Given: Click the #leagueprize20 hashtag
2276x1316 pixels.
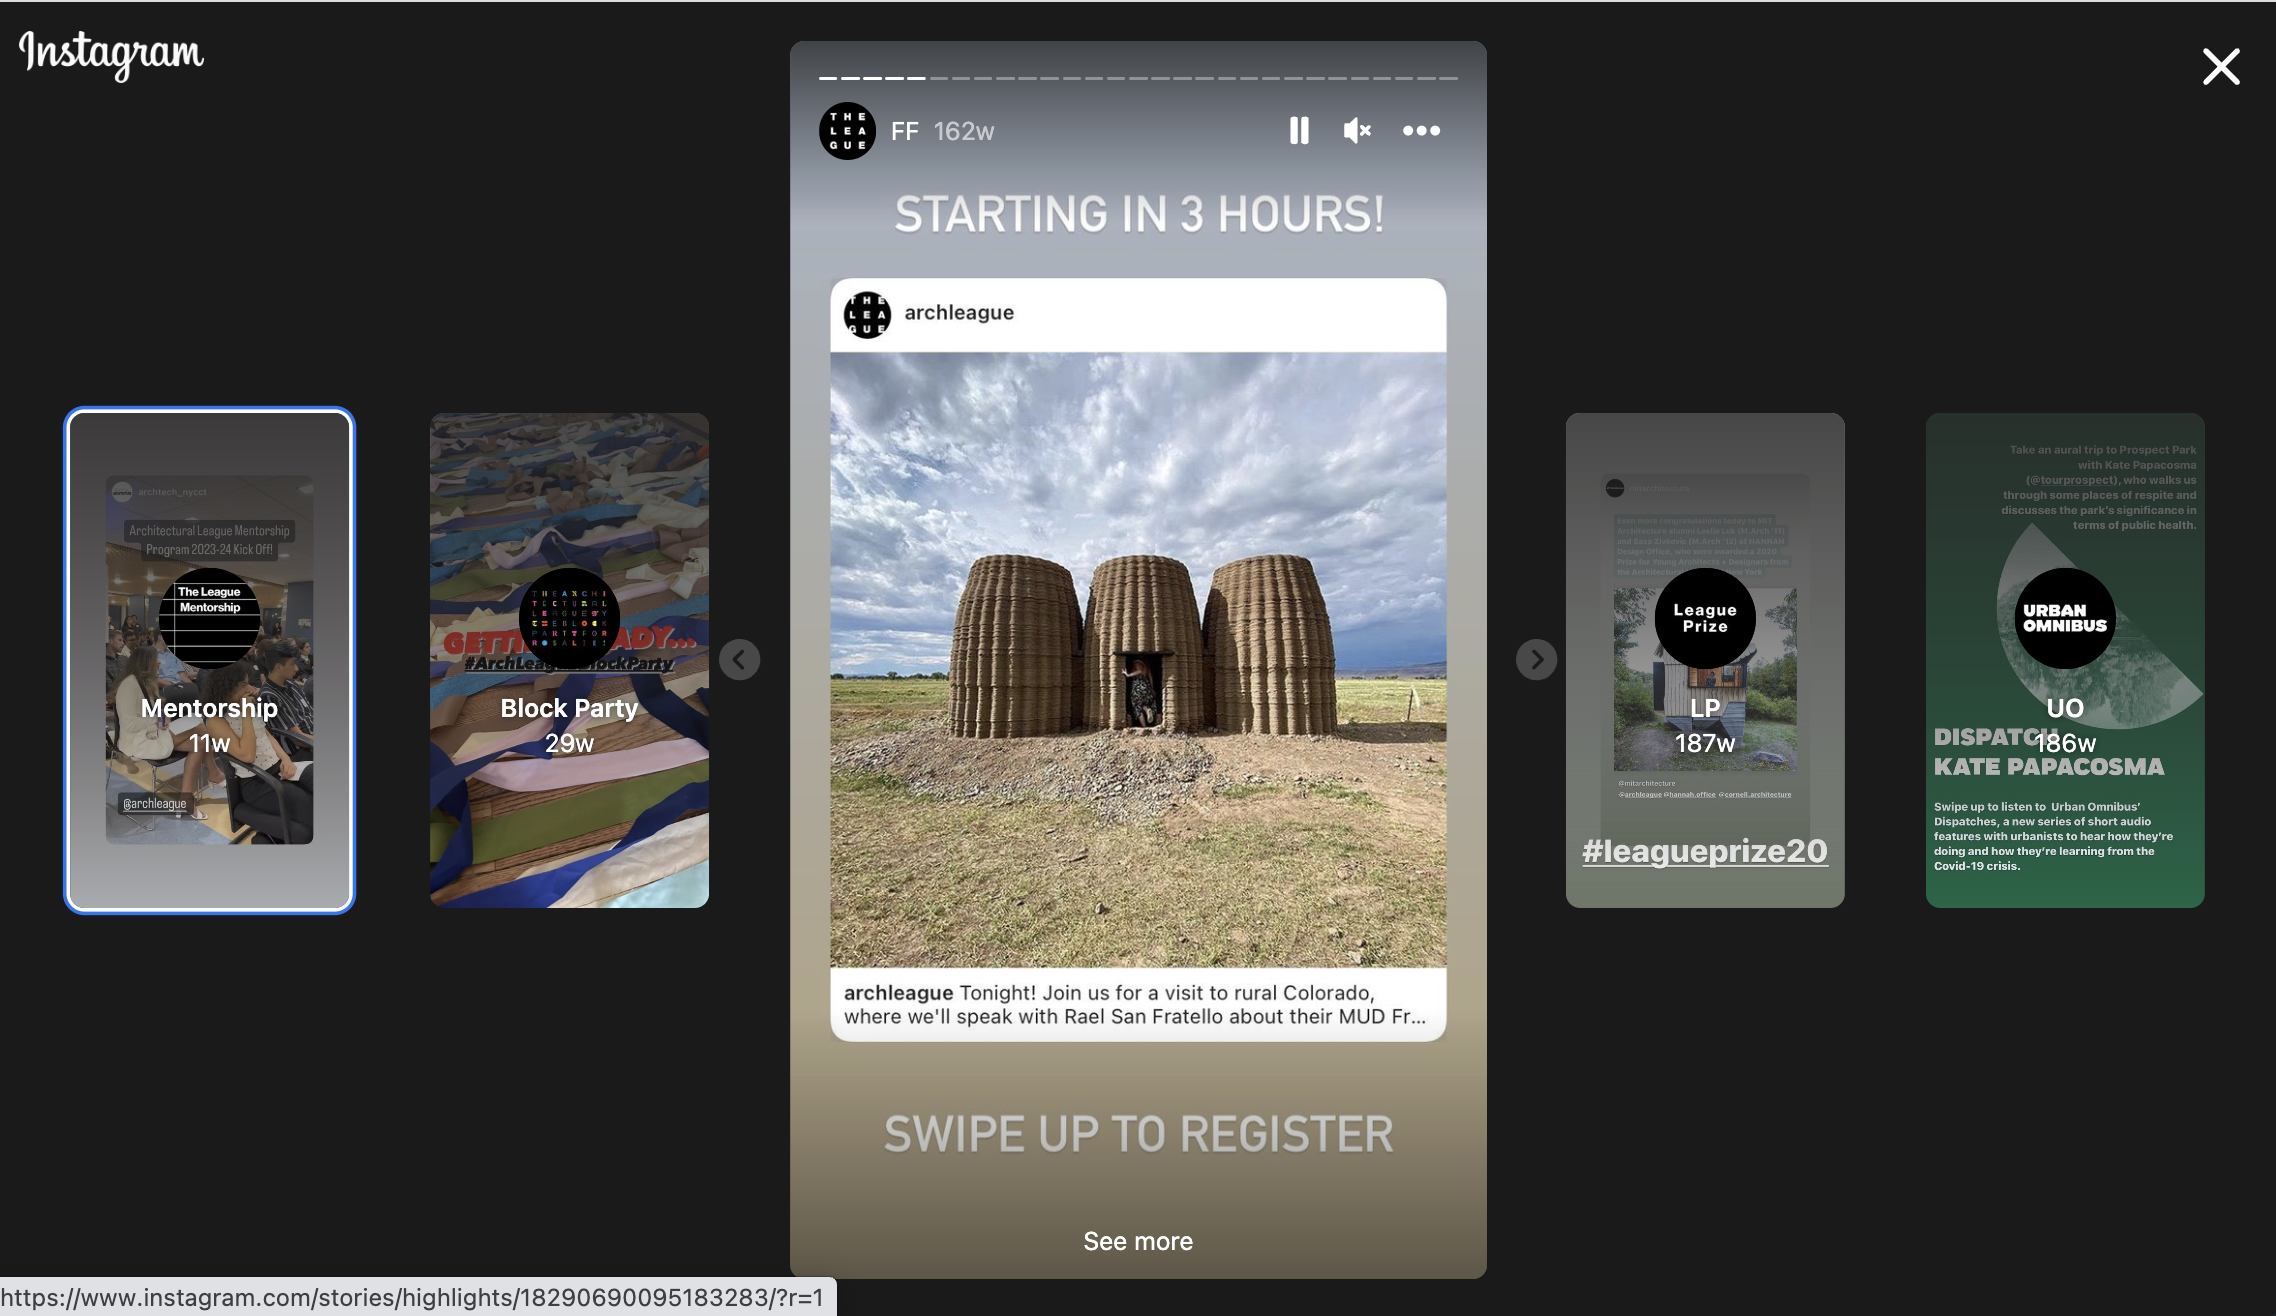Looking at the screenshot, I should coord(1705,851).
